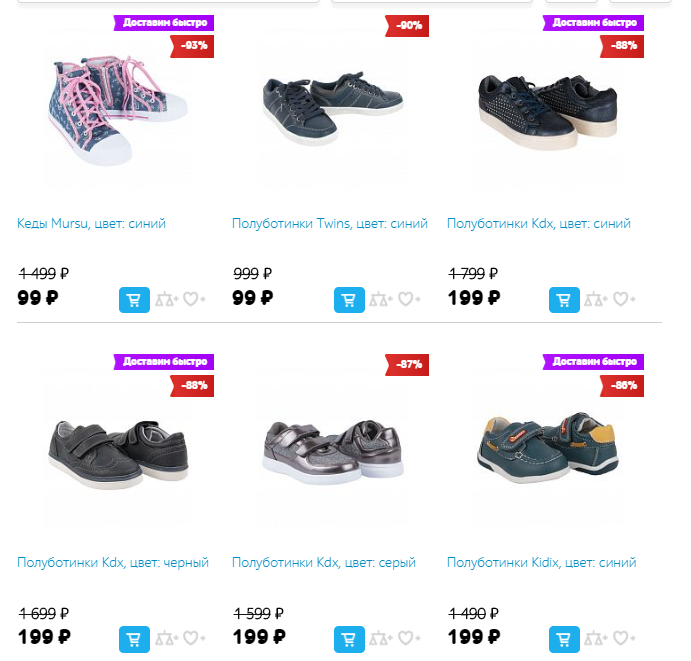Compare black Kdx shoes using scales icon
The width and height of the screenshot is (691, 661).
pos(167,638)
